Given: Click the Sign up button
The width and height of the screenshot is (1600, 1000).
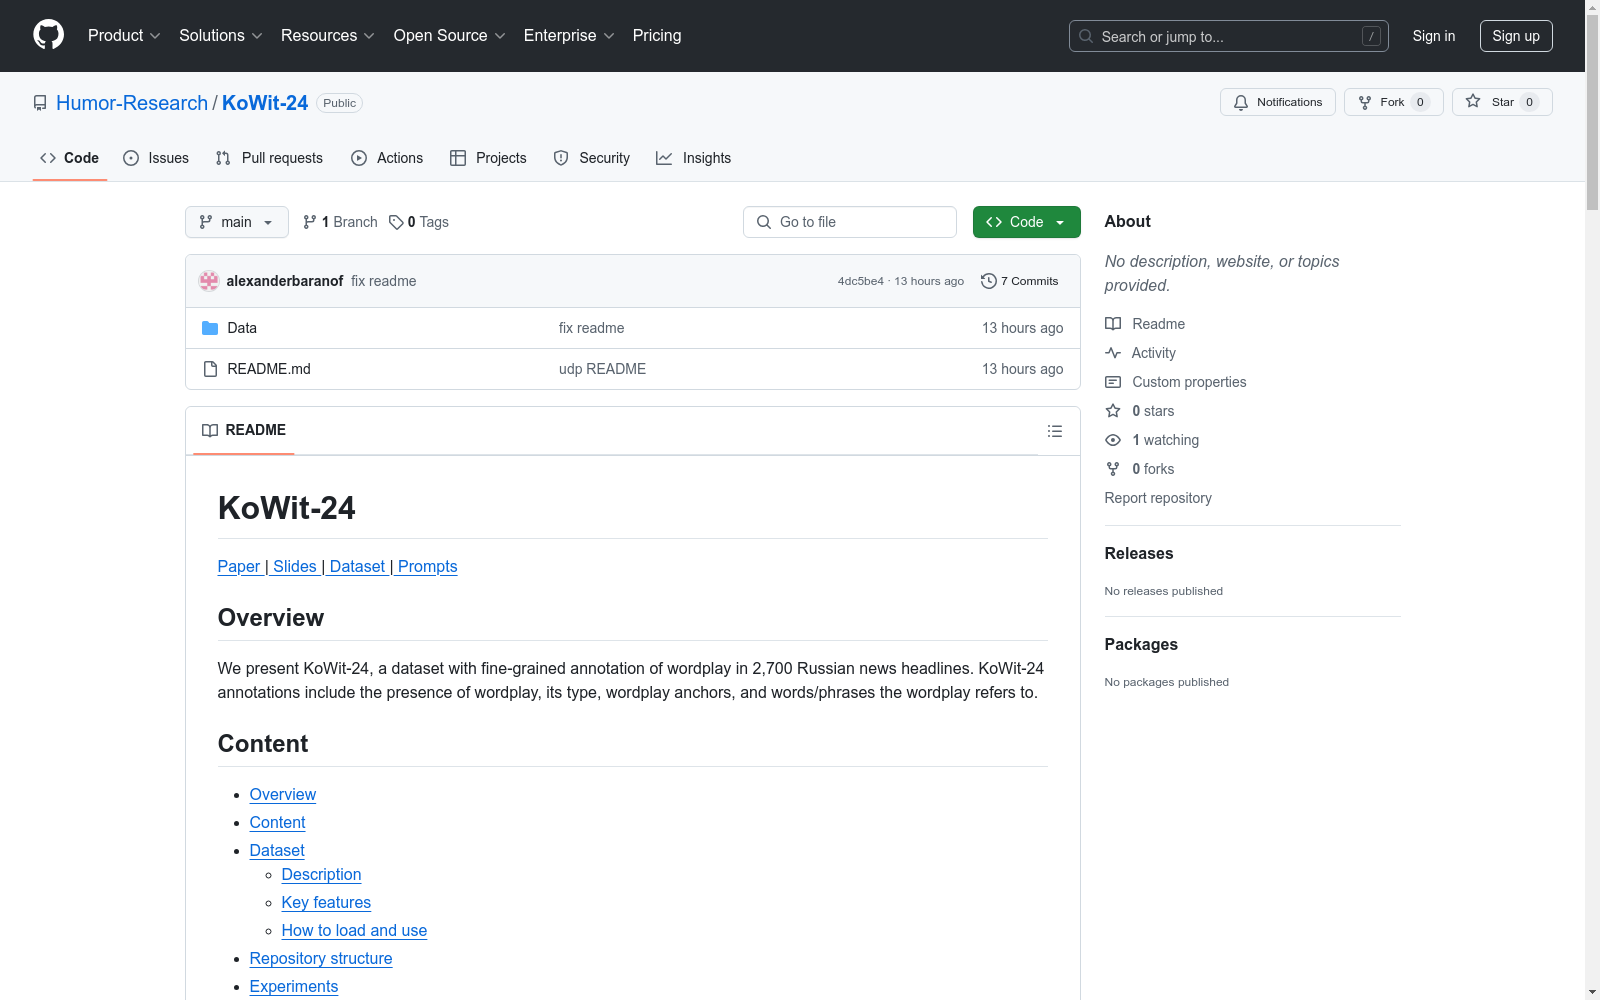Looking at the screenshot, I should (x=1516, y=36).
